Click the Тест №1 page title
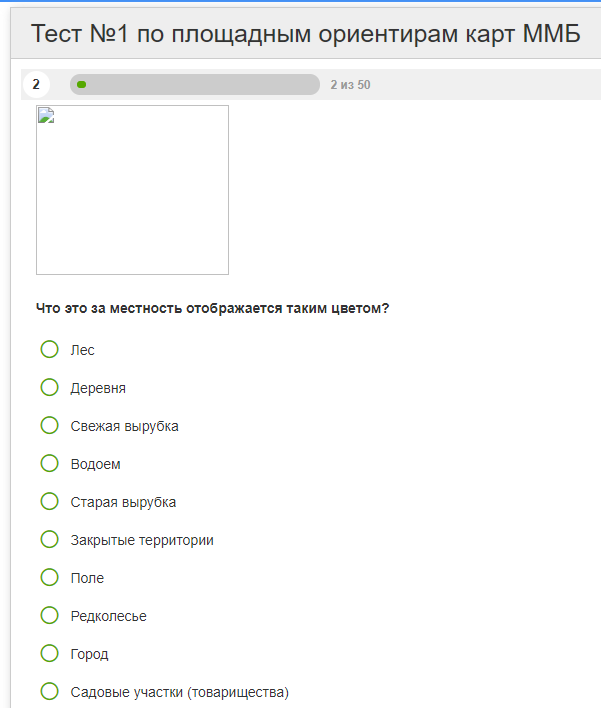Viewport: 601px width, 708px height. tap(306, 33)
